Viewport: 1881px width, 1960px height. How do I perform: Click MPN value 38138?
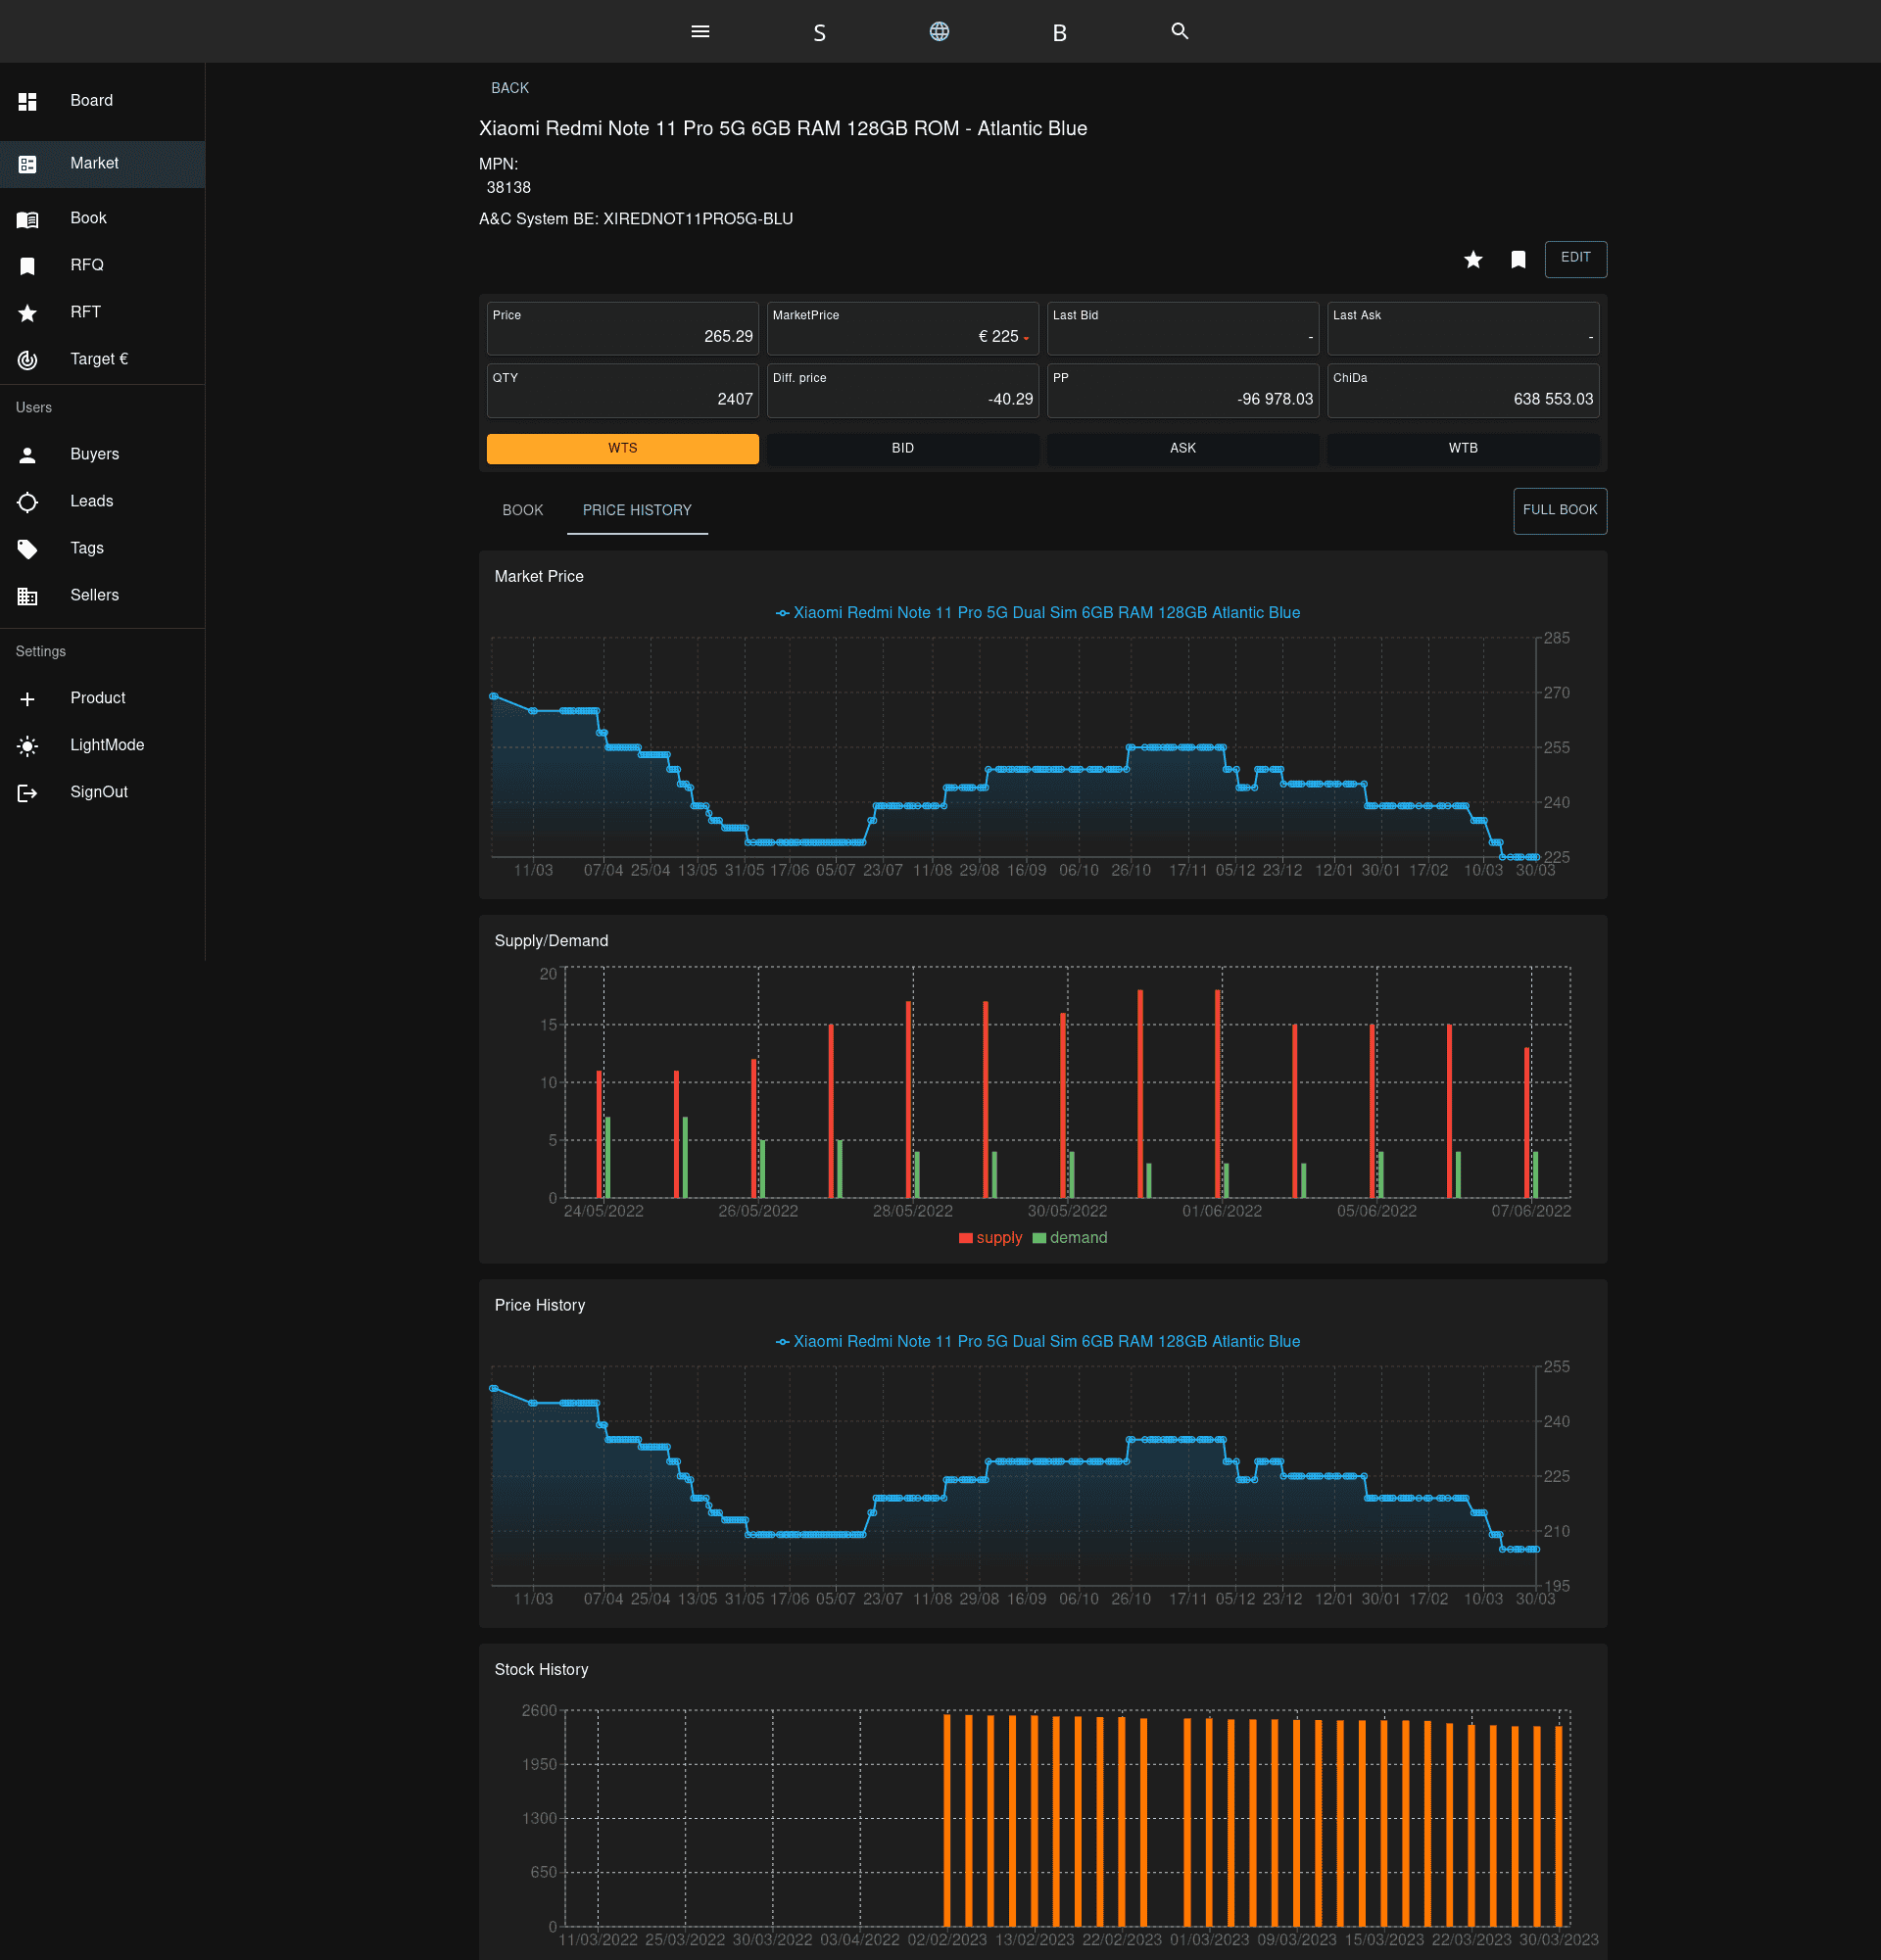pos(508,188)
